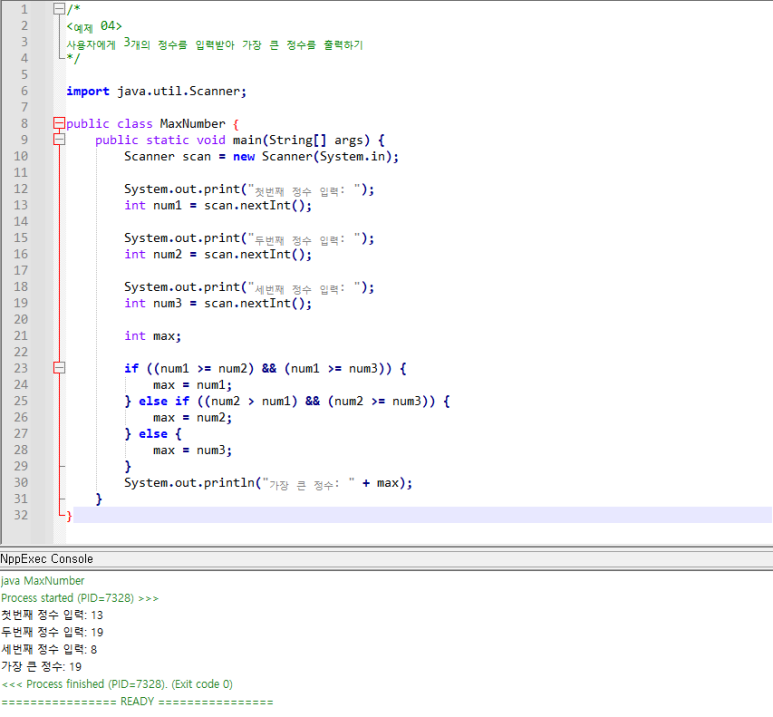Click 'java.util.Scanner;' on line 6
773x717 pixels.
click(x=181, y=91)
